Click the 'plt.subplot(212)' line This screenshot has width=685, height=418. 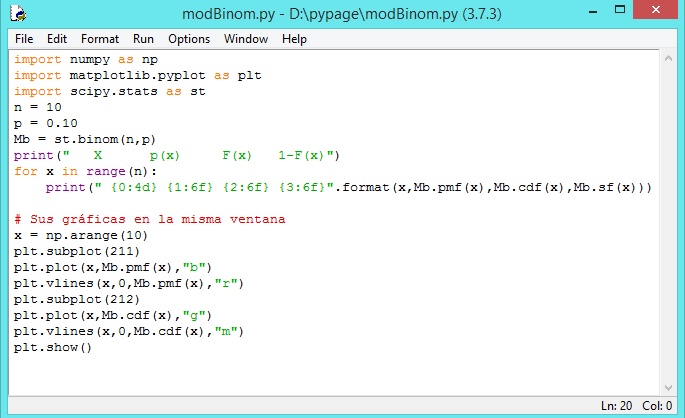77,300
